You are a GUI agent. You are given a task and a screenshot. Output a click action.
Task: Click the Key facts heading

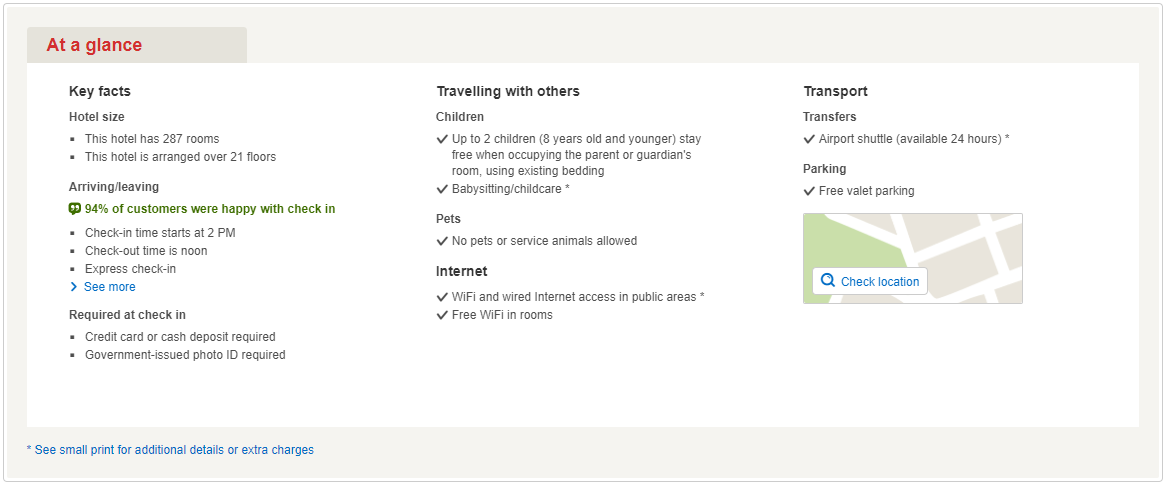click(x=100, y=91)
